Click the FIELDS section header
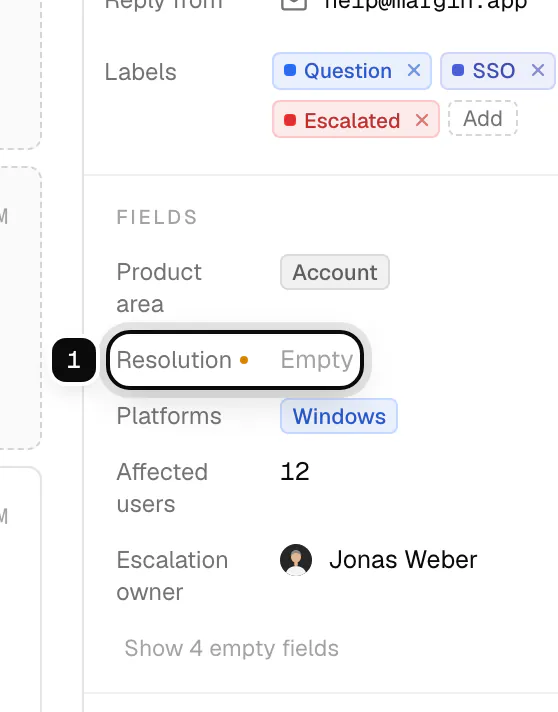Screen dimensions: 558x712 point(157,217)
